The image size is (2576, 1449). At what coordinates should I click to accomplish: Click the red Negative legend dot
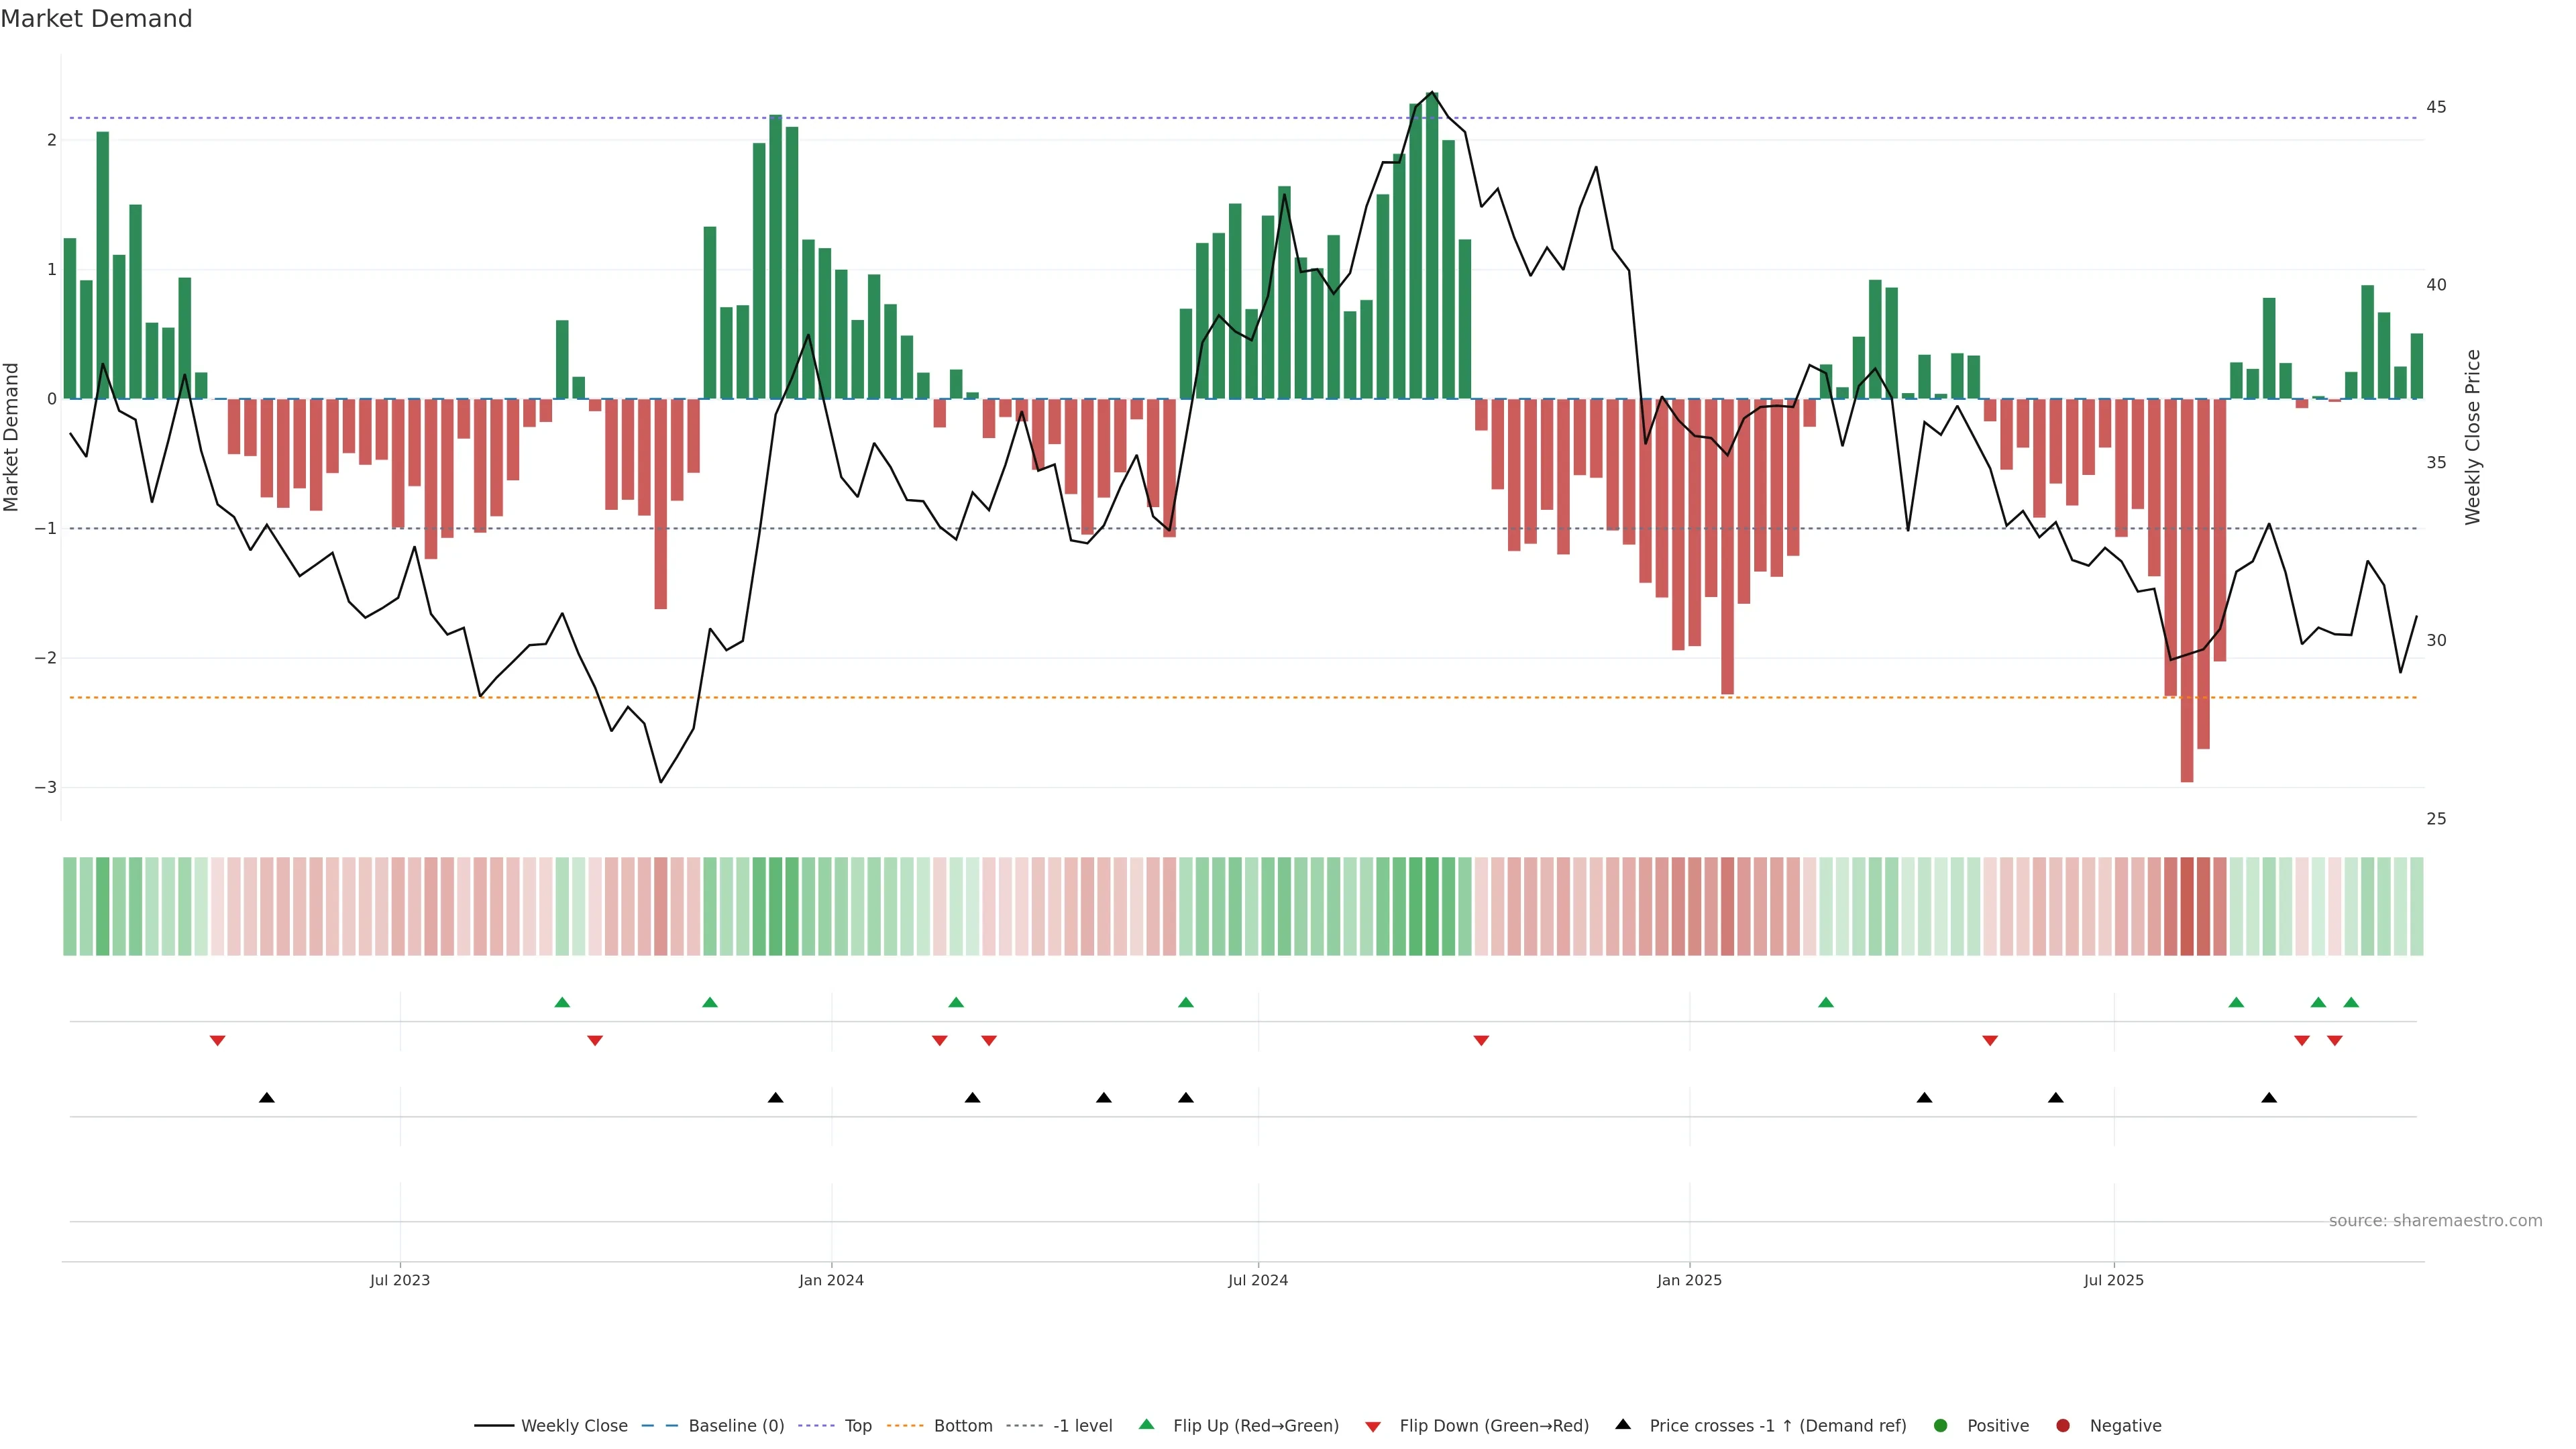tap(2063, 1425)
